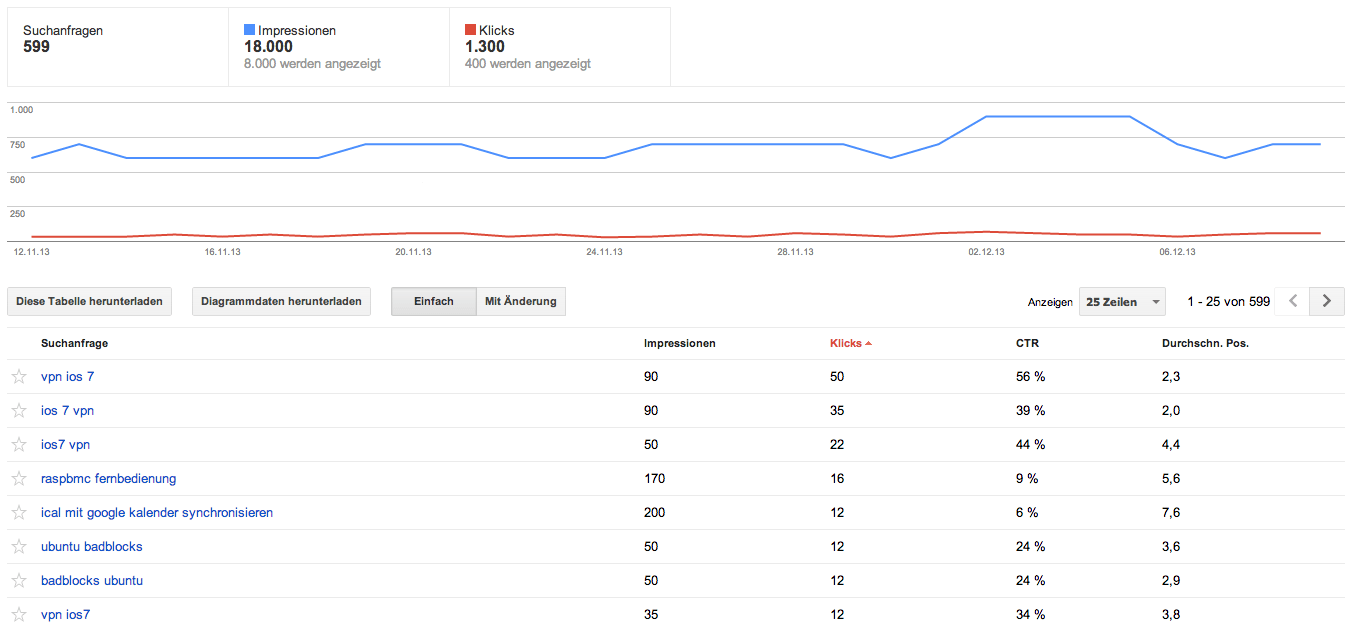Screen dimensions: 1359x626
Task: Switch to 'Mit Änderung' view
Action: click(521, 301)
